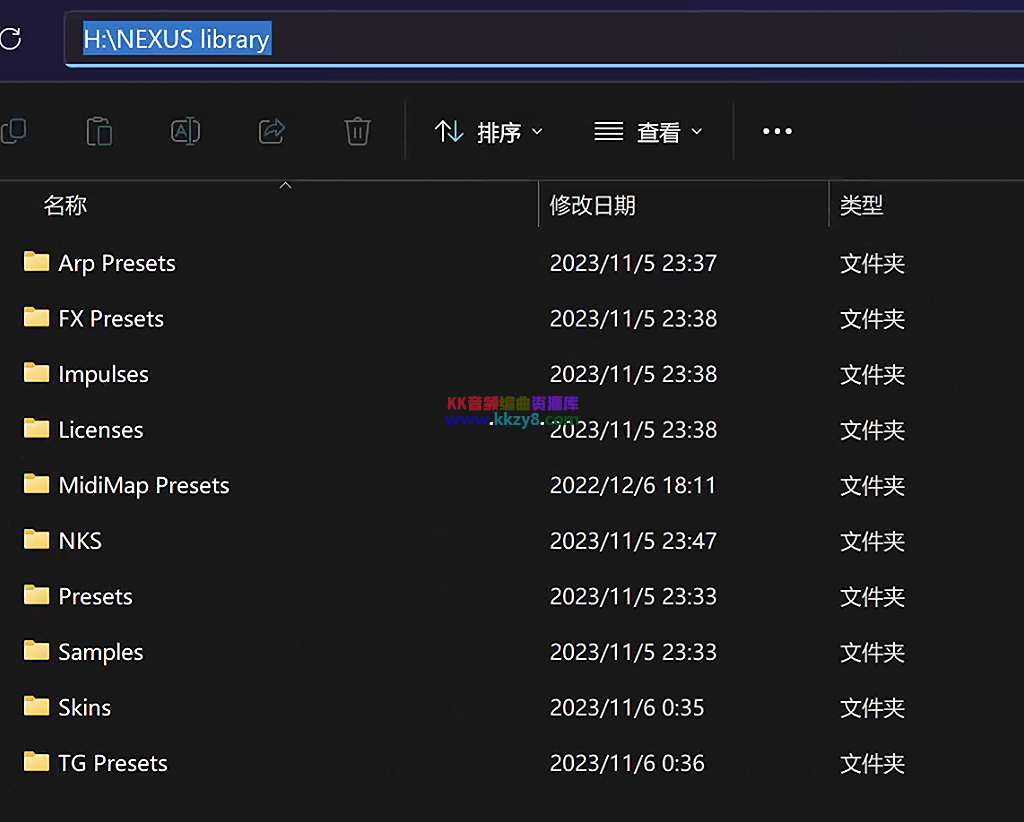Click the Copy icon in the toolbar
1024x822 pixels.
(14, 131)
